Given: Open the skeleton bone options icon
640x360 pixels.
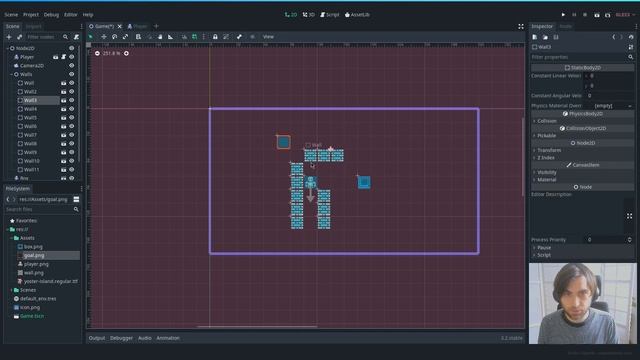Looking at the screenshot, I should (x=239, y=37).
